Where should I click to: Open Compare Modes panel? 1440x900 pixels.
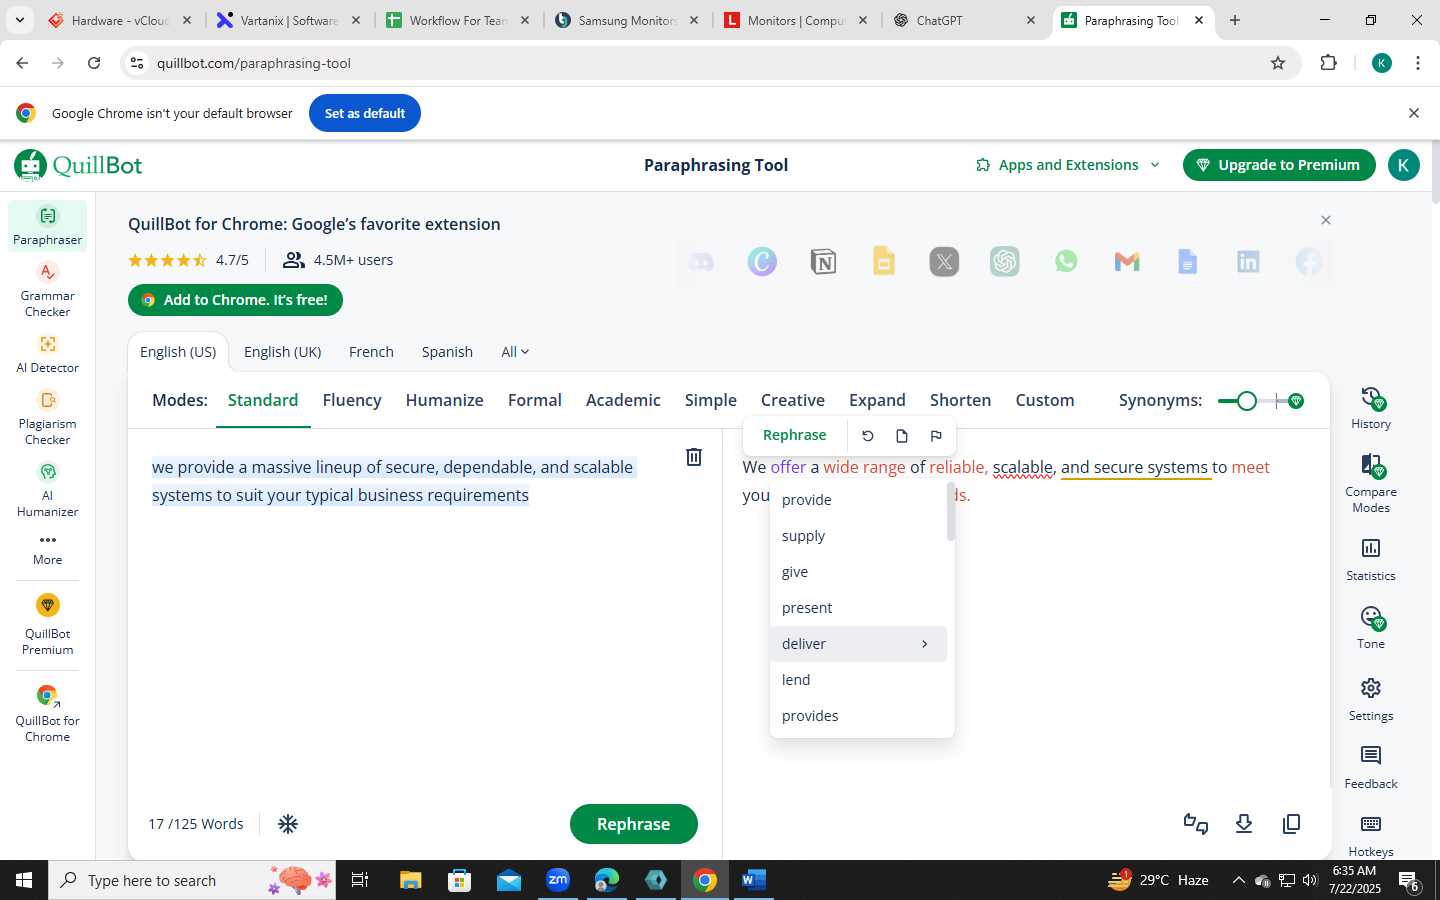1371,483
